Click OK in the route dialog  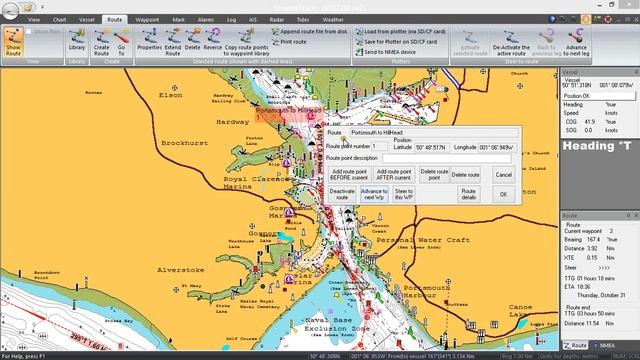click(x=503, y=194)
